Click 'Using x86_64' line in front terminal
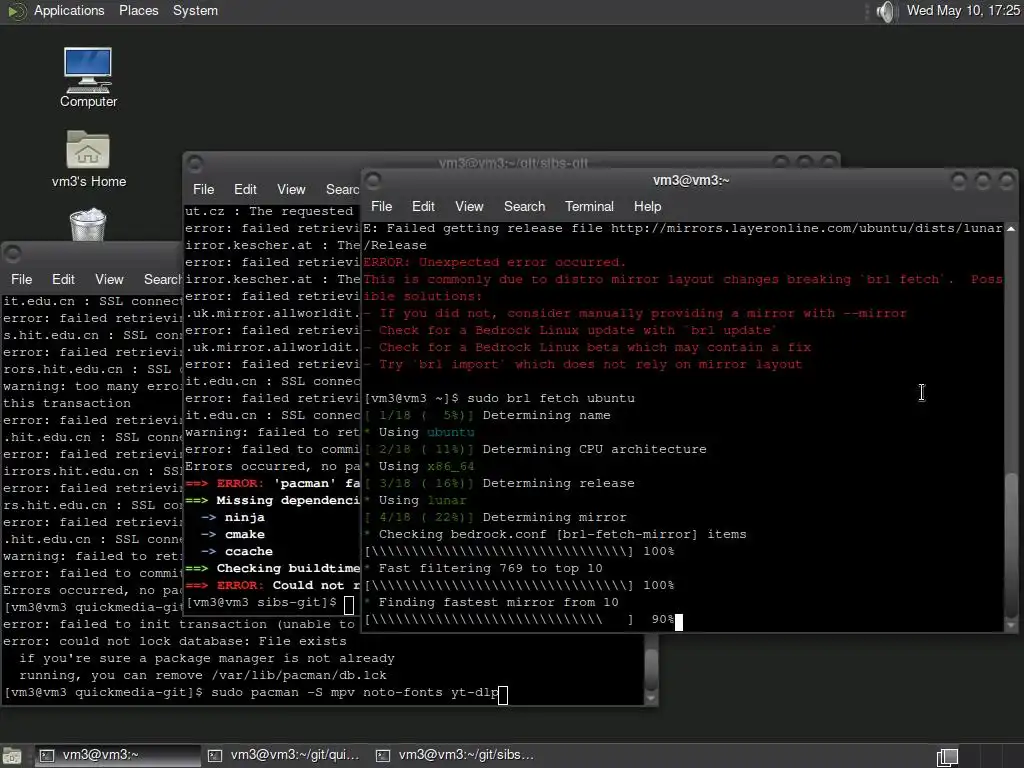The image size is (1024, 768). point(426,466)
